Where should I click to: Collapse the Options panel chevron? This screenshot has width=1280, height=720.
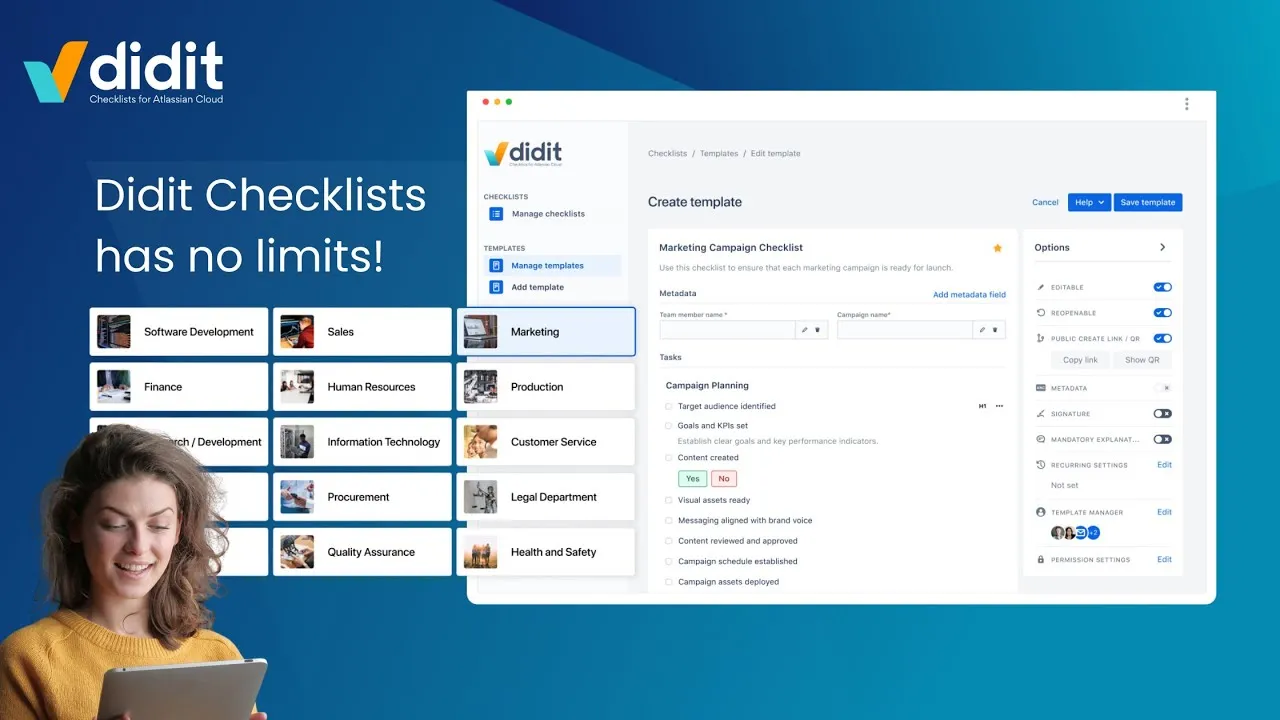point(1162,247)
